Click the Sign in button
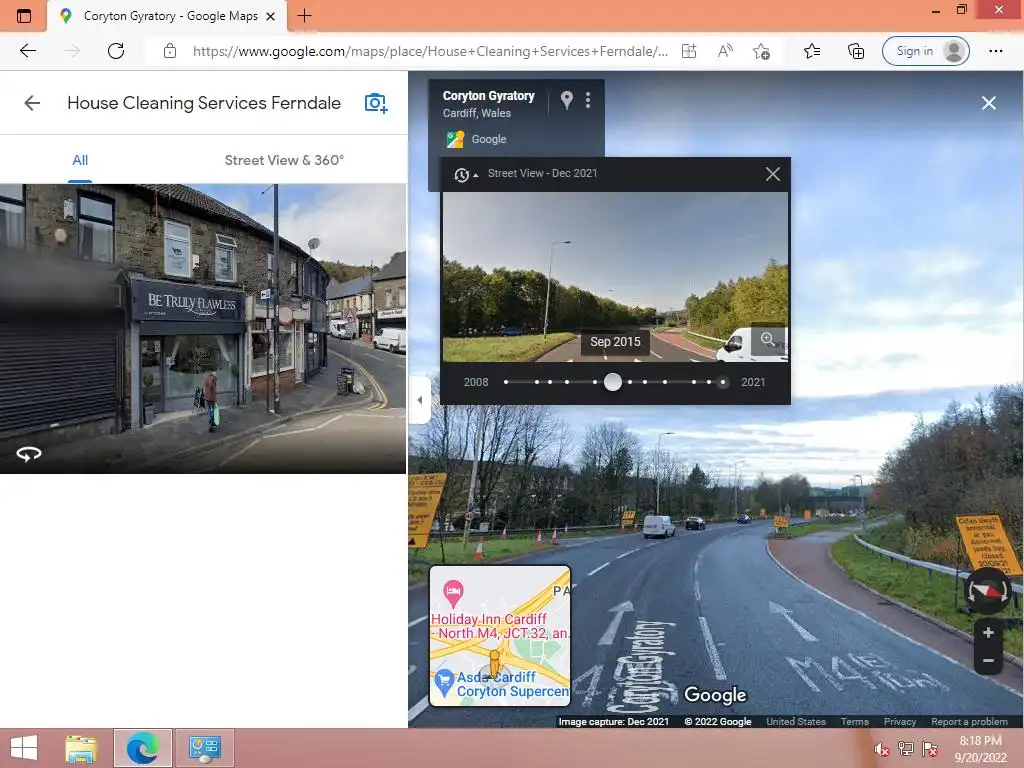Viewport: 1024px width, 768px height. click(x=925, y=51)
